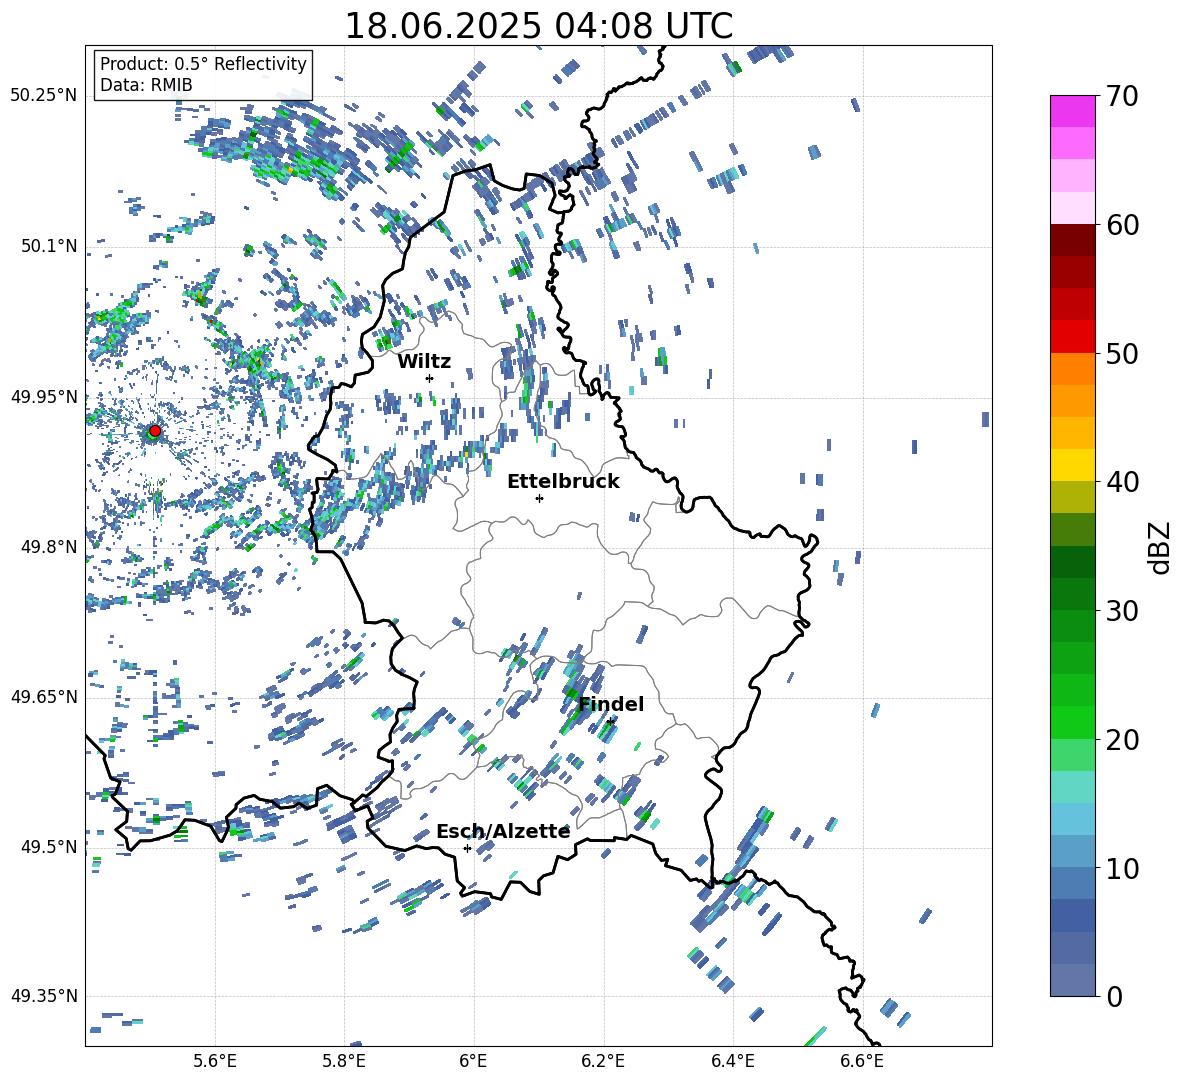Click the Esch/Alzette station cross marker
Screen dimensions: 1184x1081
coord(467,848)
